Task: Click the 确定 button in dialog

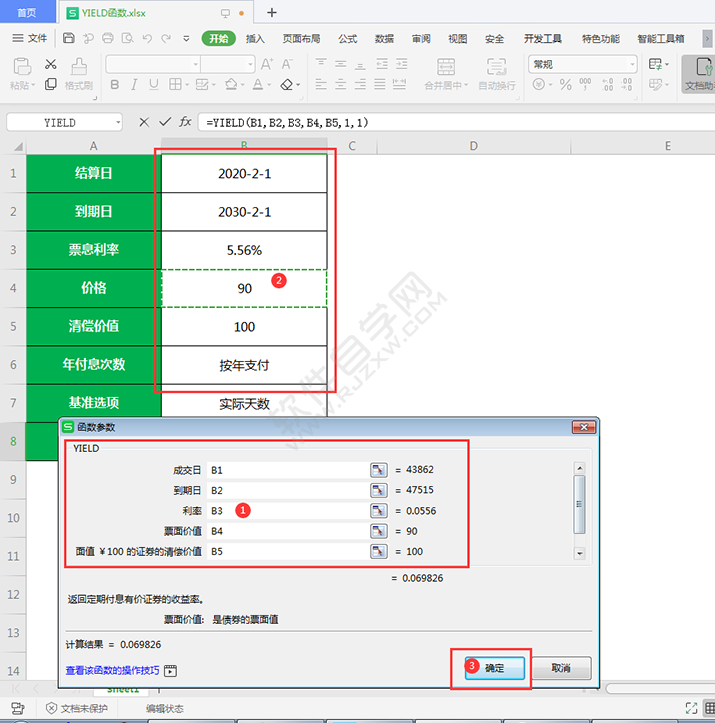Action: coord(495,668)
